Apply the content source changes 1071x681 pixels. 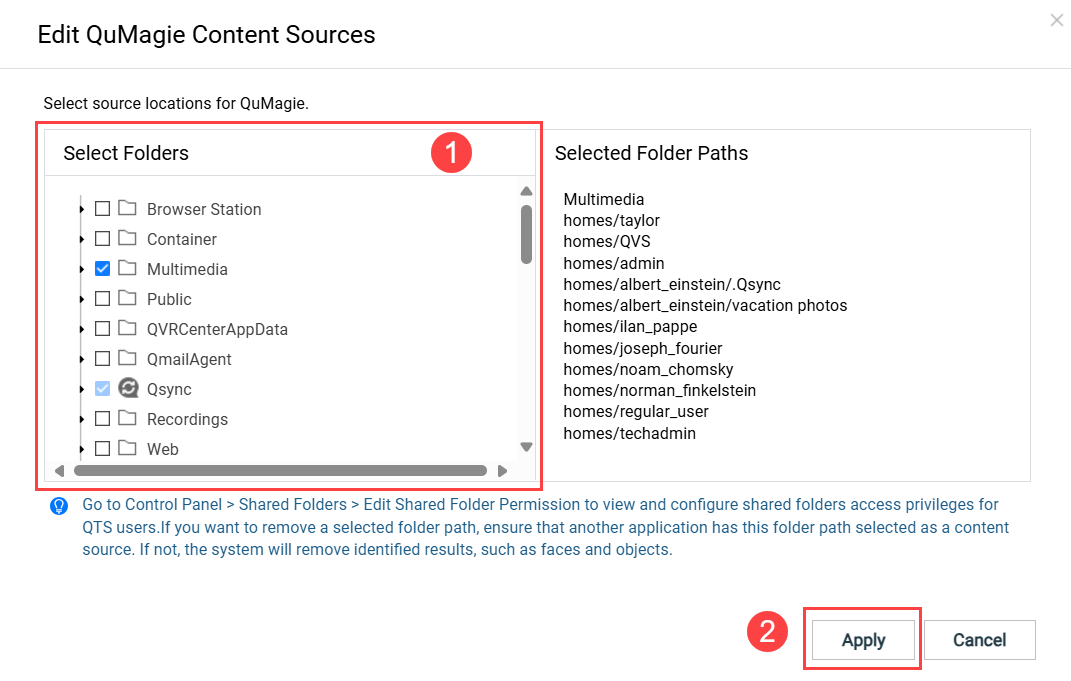(863, 640)
